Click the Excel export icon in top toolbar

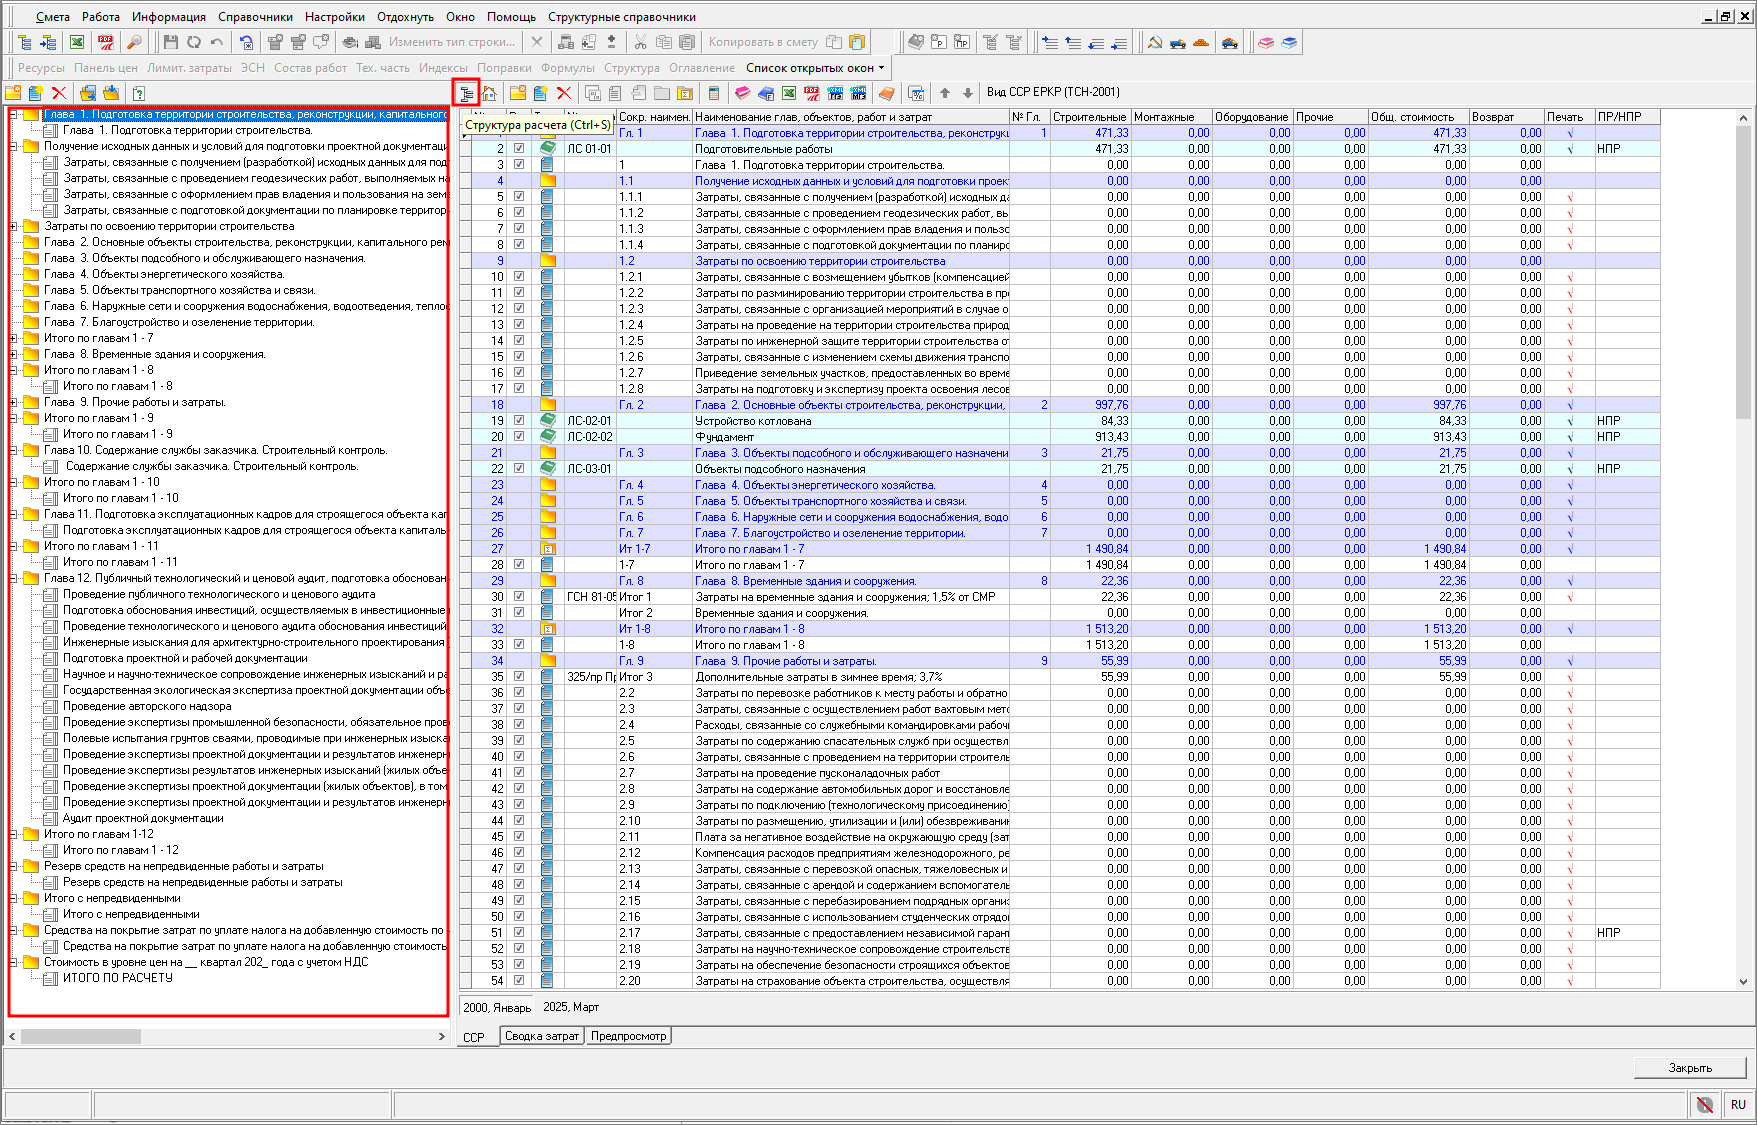(77, 42)
